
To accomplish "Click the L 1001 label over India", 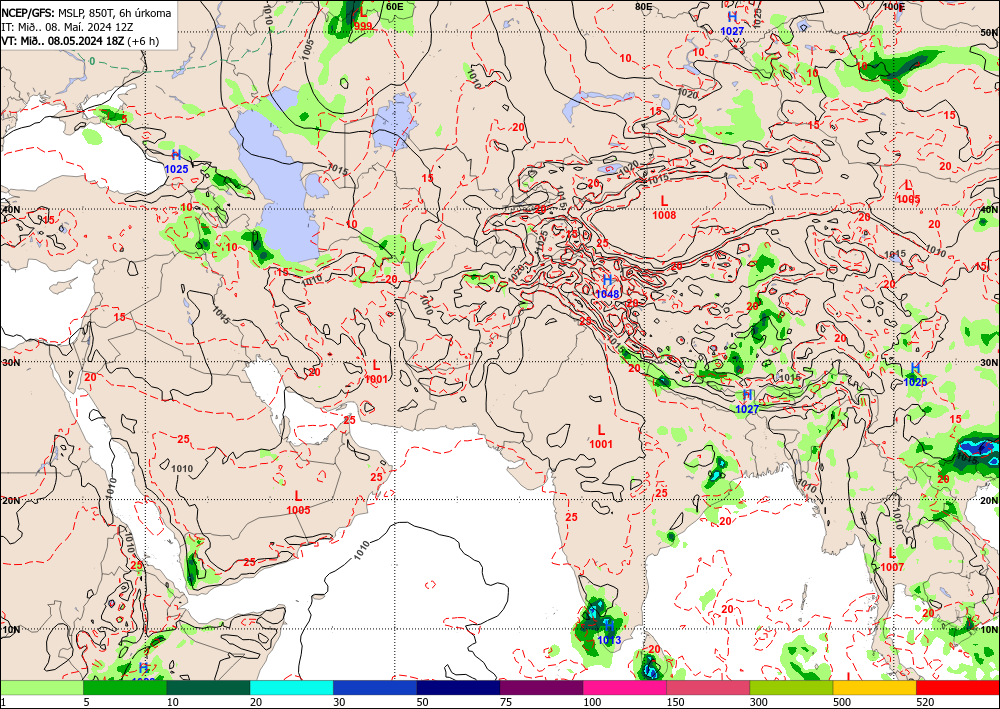I will tap(601, 437).
